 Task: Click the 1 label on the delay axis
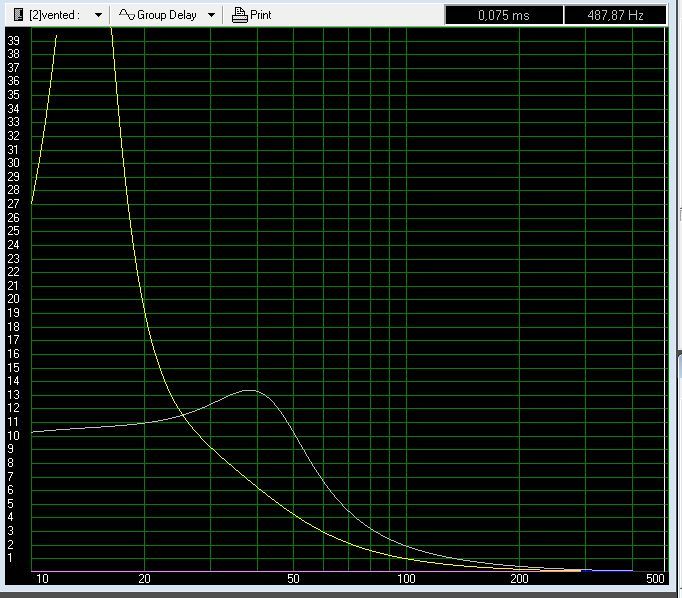tap(11, 558)
